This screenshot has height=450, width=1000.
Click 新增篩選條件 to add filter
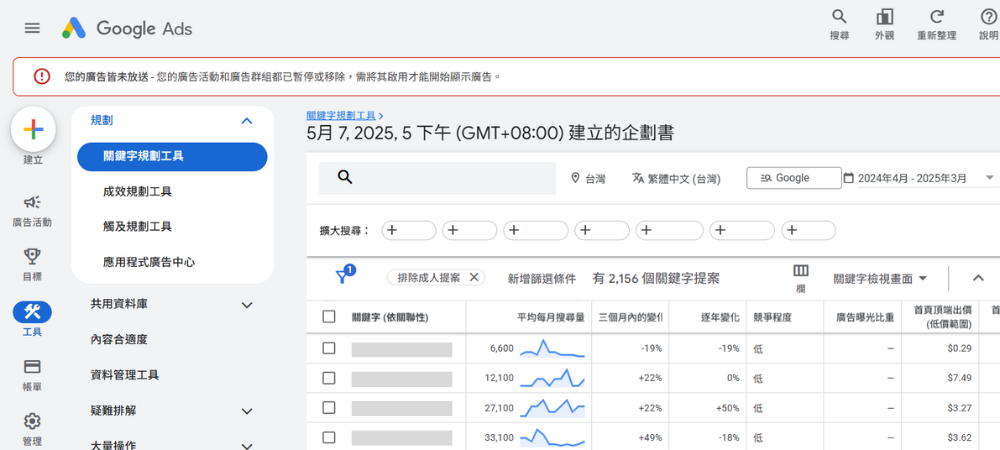coord(541,279)
